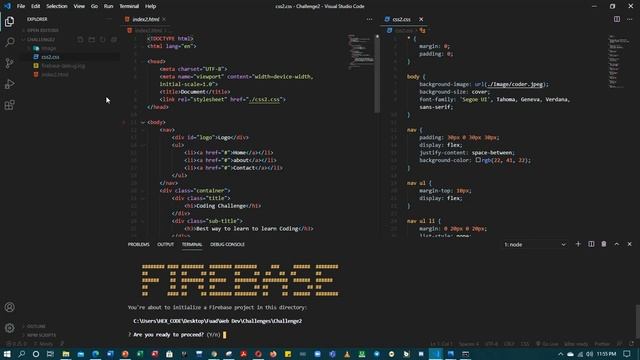The width and height of the screenshot is (640, 360).
Task: Open the Windows notification center icon
Action: [x=627, y=354]
